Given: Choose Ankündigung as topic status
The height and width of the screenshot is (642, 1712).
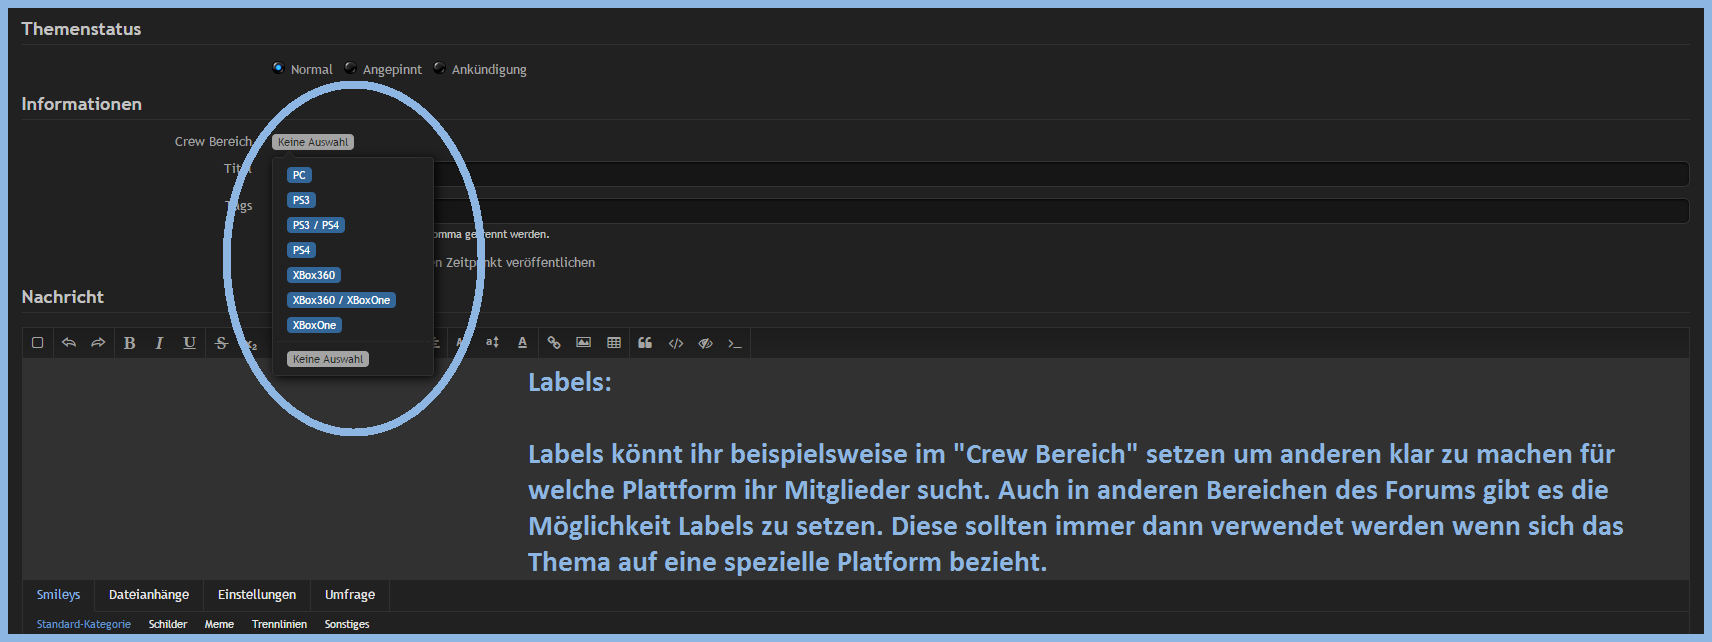Looking at the screenshot, I should coord(439,68).
